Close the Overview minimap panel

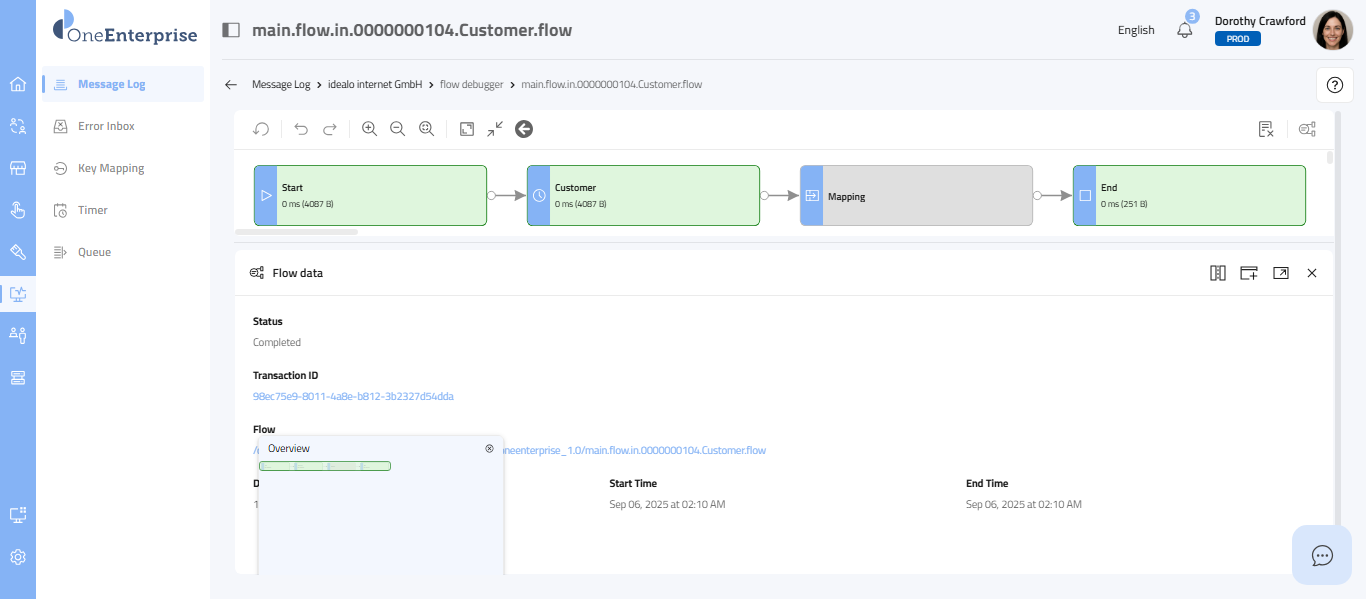click(x=489, y=449)
